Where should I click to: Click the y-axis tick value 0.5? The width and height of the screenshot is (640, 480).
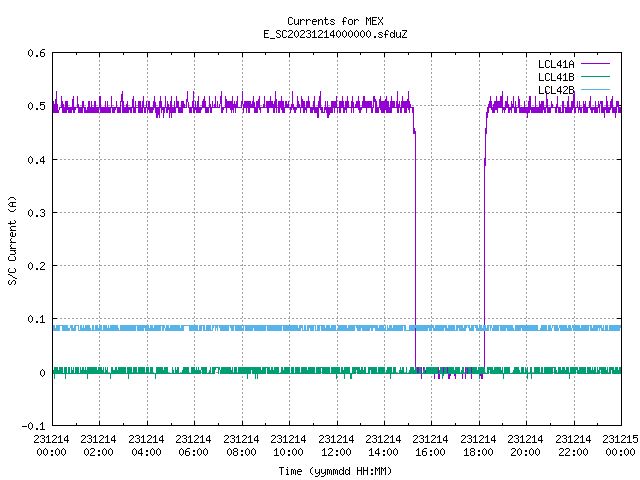pyautogui.click(x=36, y=106)
